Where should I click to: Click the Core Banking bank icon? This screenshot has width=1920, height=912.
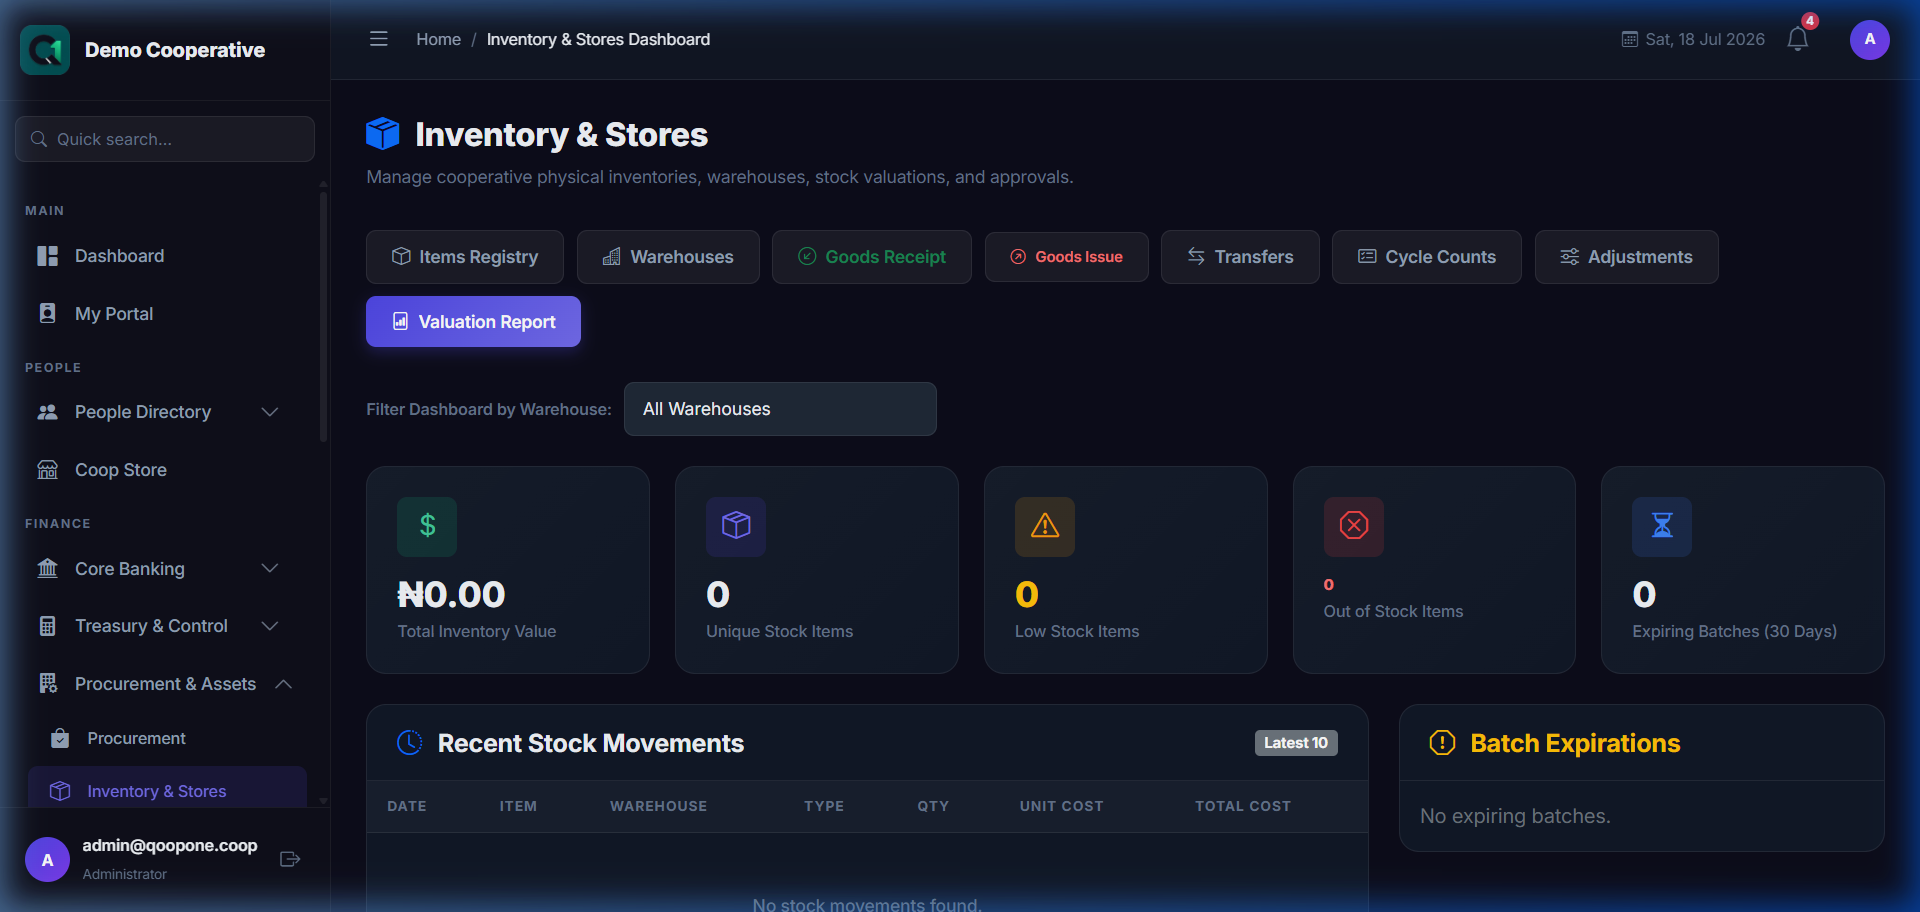point(47,568)
